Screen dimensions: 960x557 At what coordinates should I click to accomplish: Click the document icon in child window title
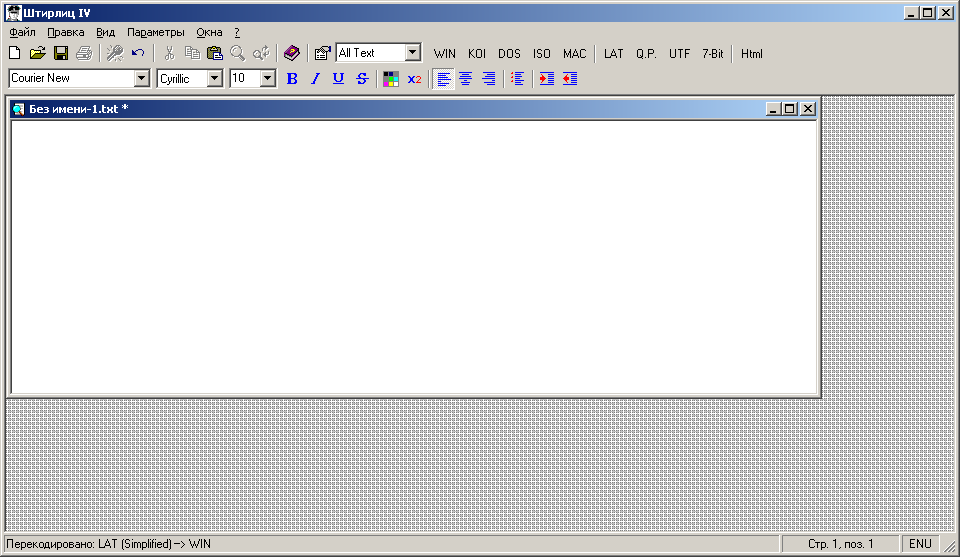coord(19,109)
